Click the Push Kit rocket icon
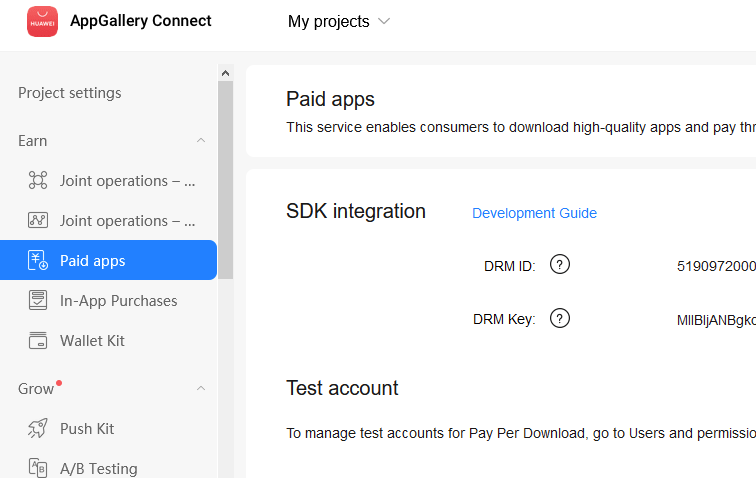 coord(38,429)
